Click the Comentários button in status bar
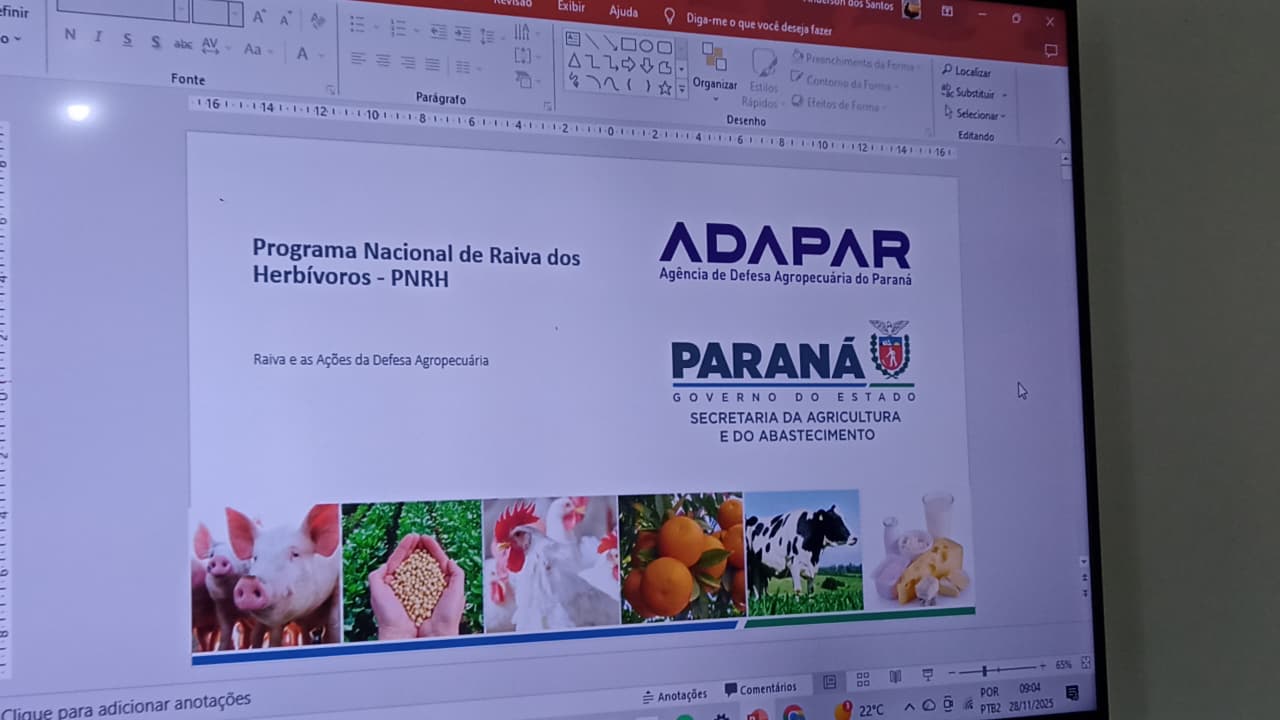 pyautogui.click(x=761, y=689)
